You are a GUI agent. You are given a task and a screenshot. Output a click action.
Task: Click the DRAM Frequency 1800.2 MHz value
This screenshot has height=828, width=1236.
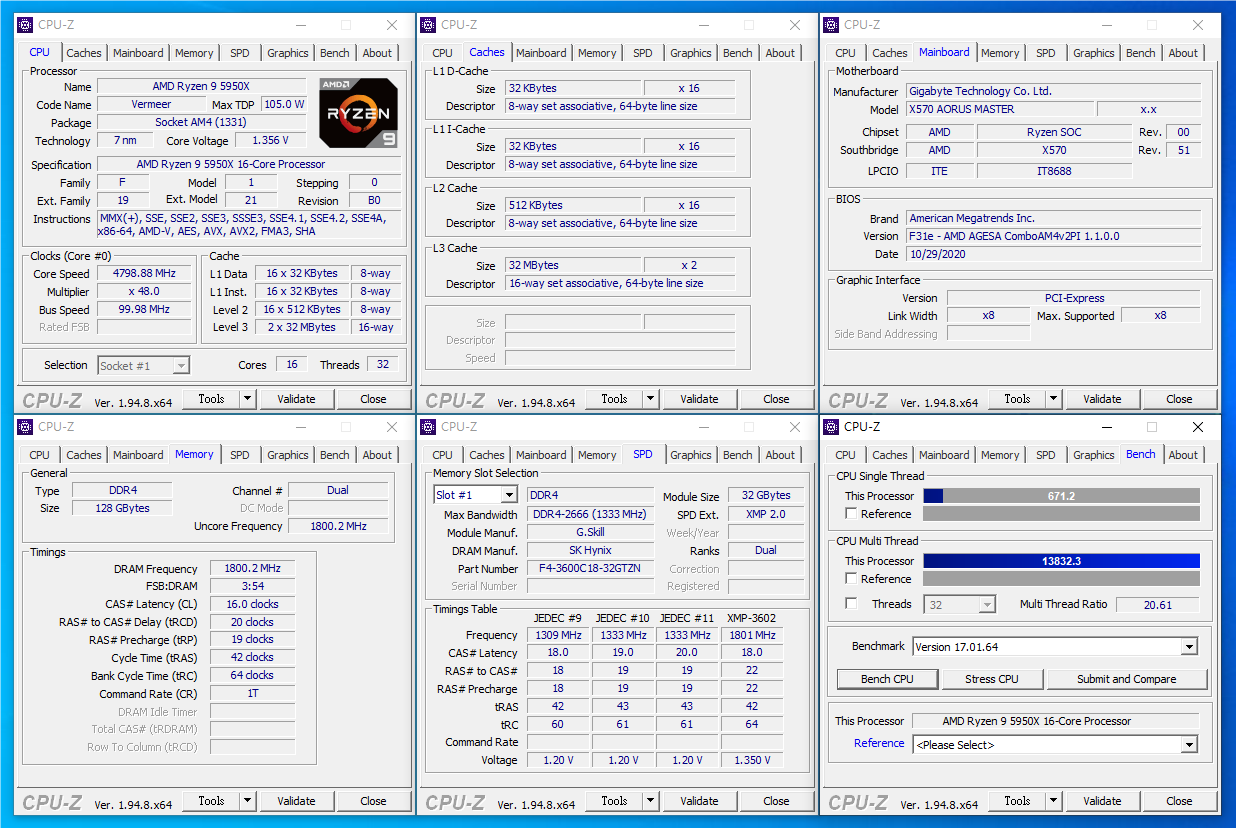[252, 569]
